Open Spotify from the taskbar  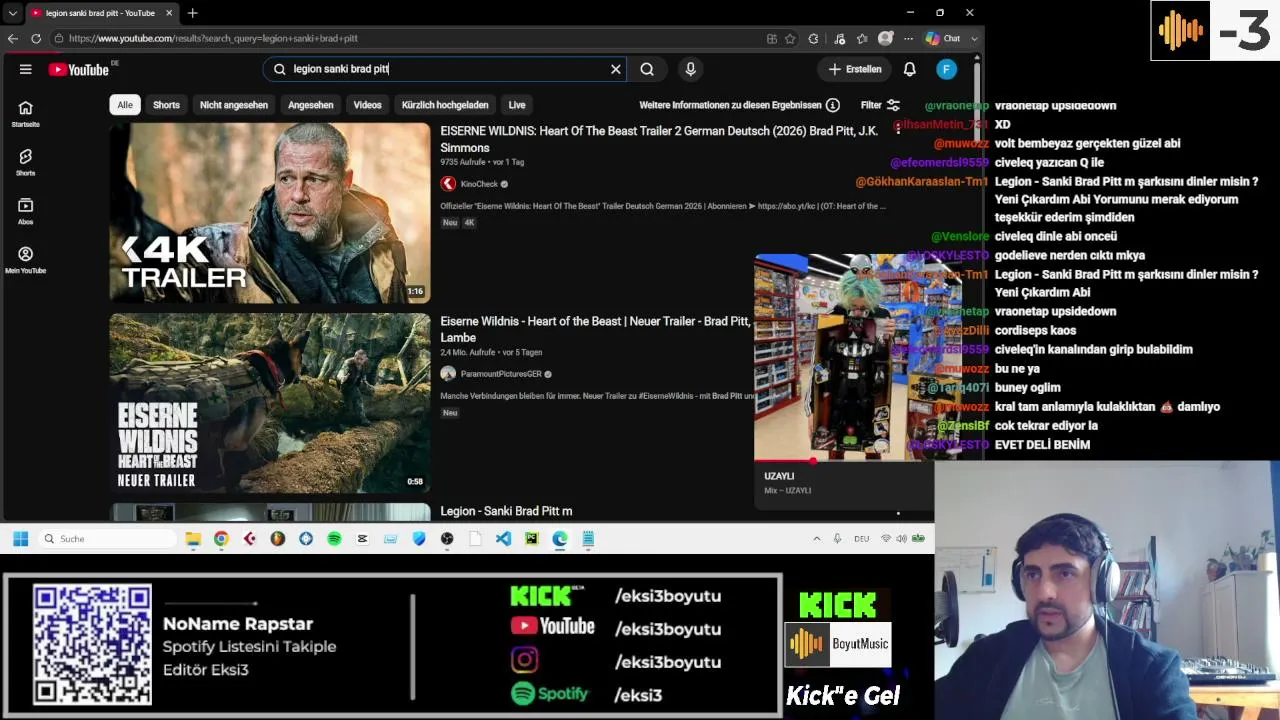(x=334, y=539)
